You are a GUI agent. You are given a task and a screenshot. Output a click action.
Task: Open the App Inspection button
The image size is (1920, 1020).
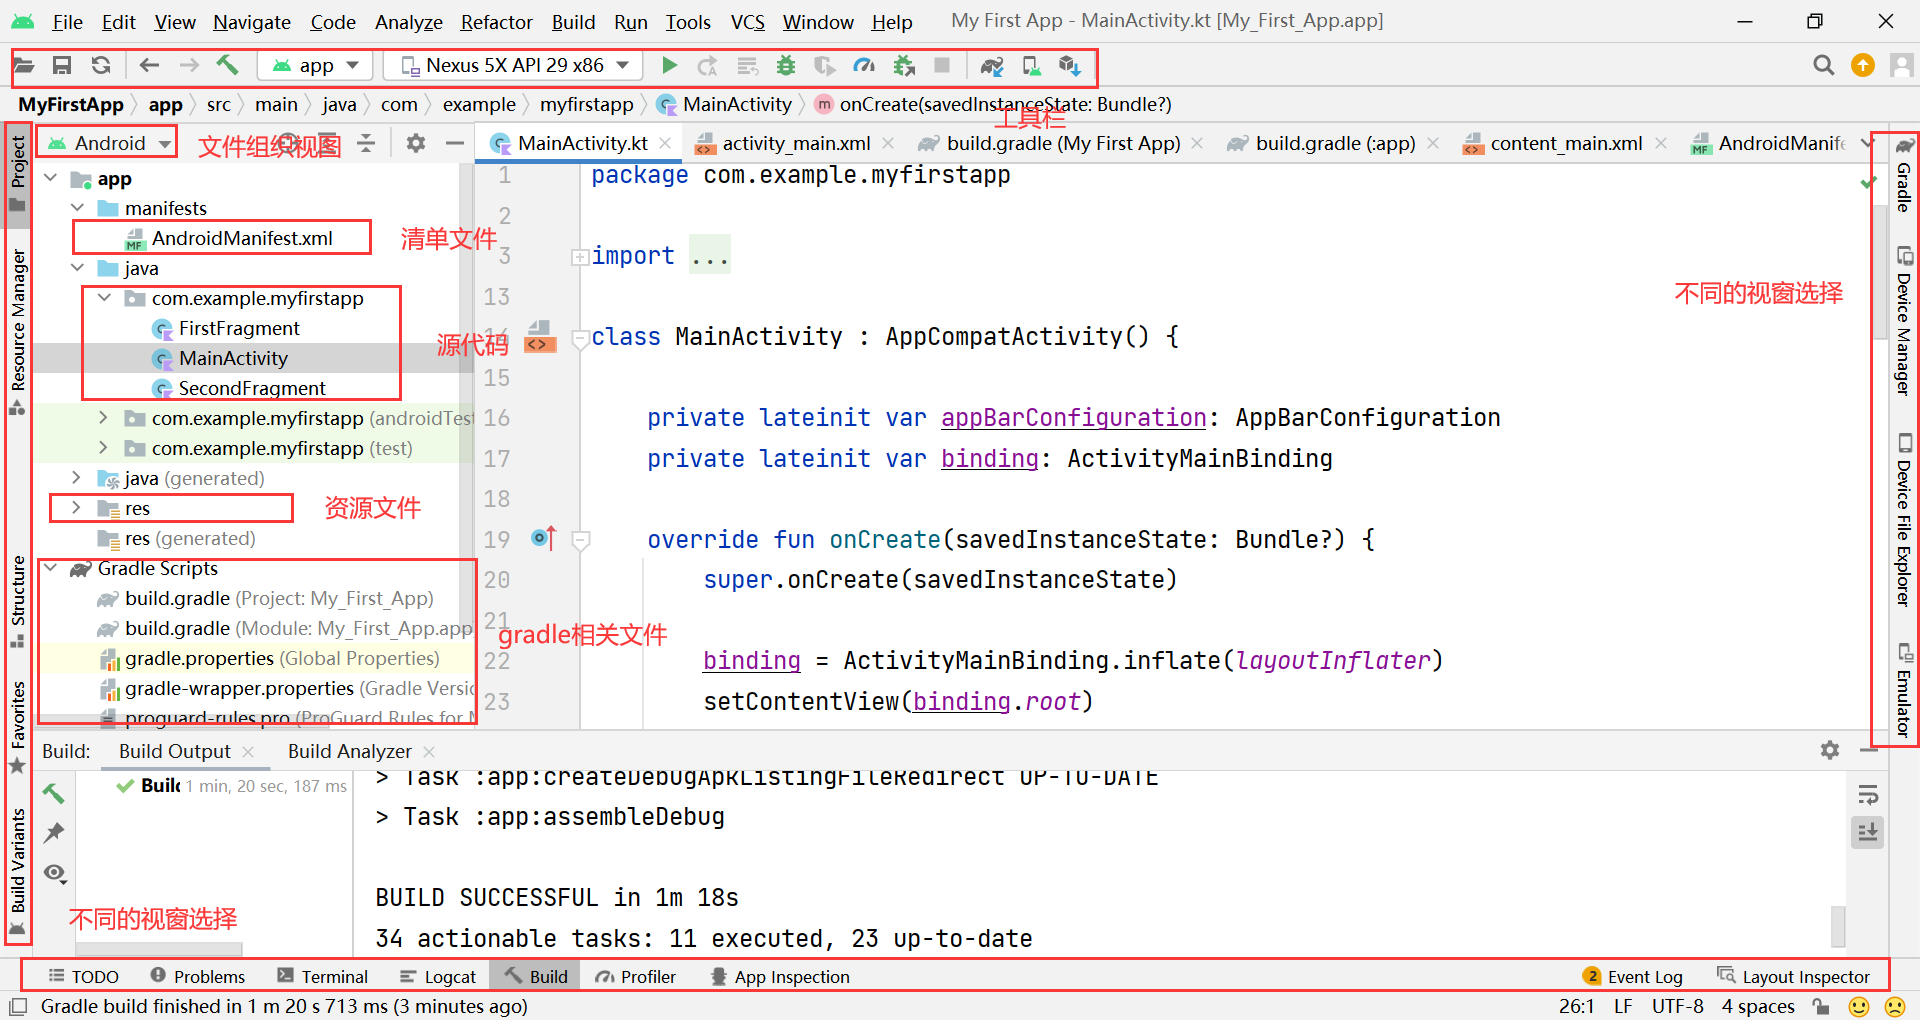click(x=780, y=977)
